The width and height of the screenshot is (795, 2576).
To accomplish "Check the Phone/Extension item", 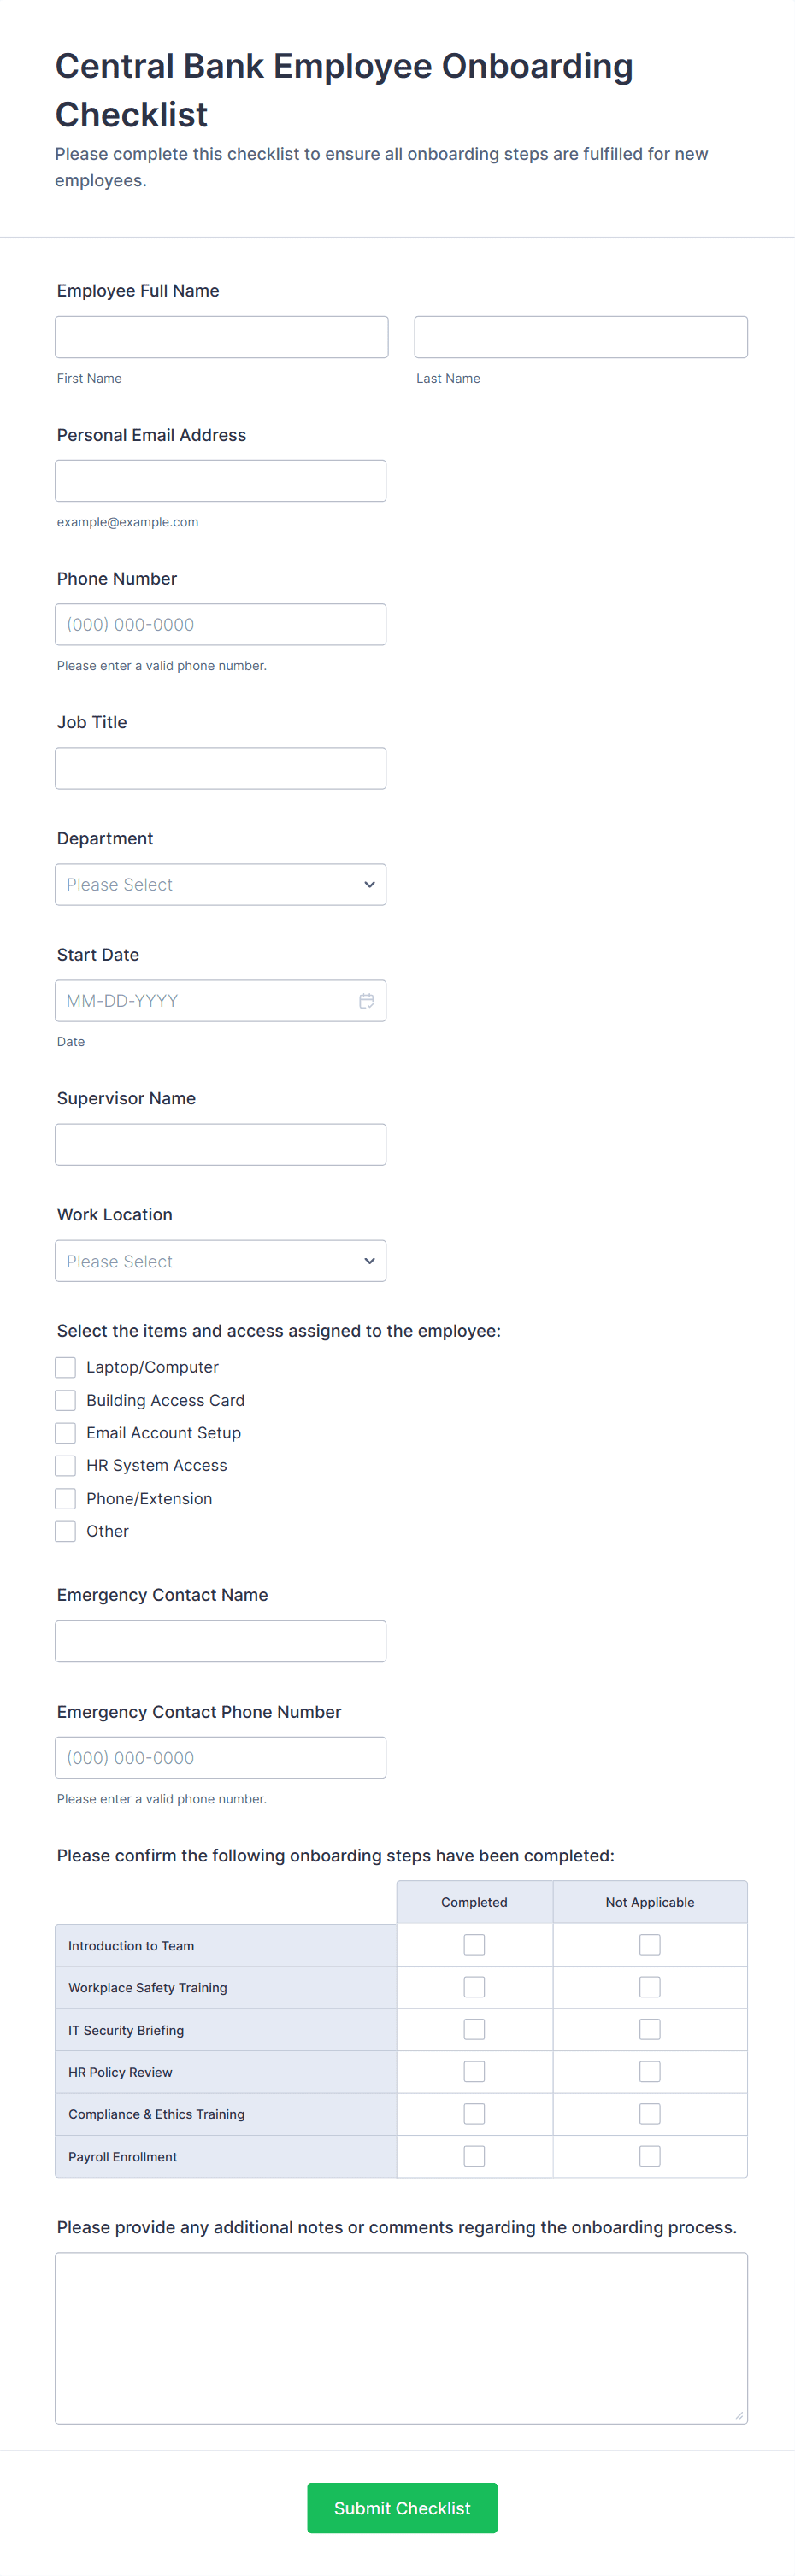I will click(x=66, y=1498).
